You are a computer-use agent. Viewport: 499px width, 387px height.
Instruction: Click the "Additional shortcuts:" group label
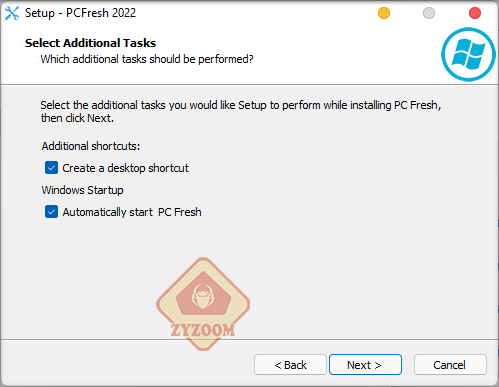pyautogui.click(x=91, y=146)
